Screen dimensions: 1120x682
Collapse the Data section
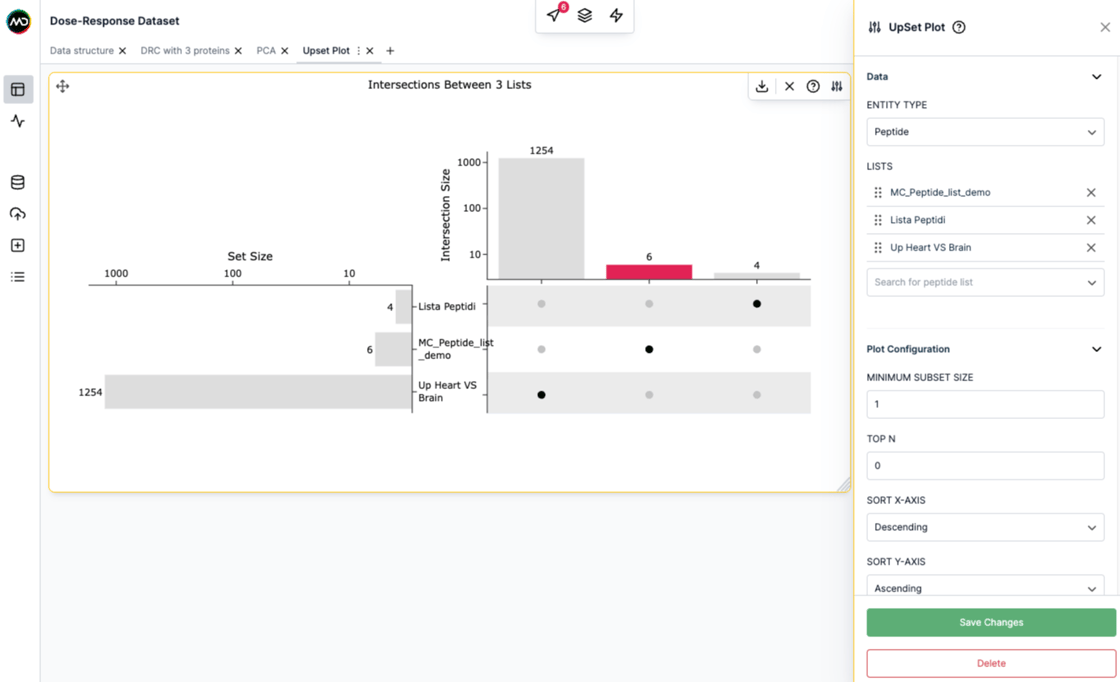coord(1096,76)
